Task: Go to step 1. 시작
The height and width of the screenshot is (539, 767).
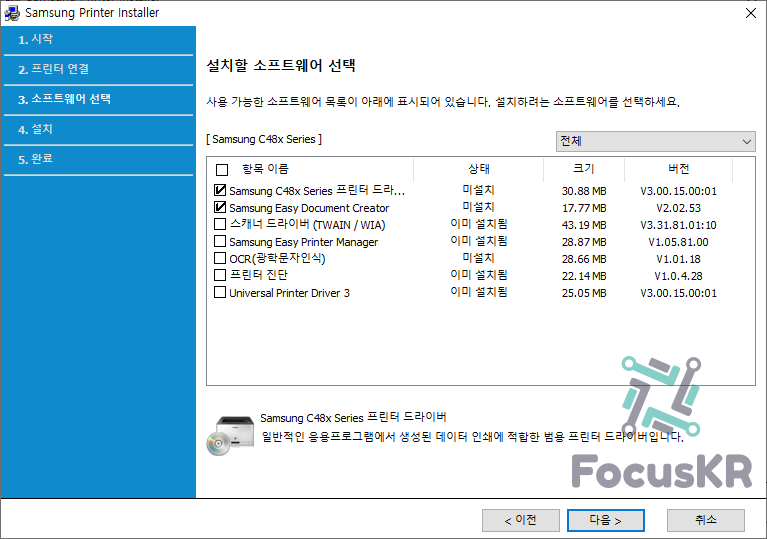Action: coord(98,40)
